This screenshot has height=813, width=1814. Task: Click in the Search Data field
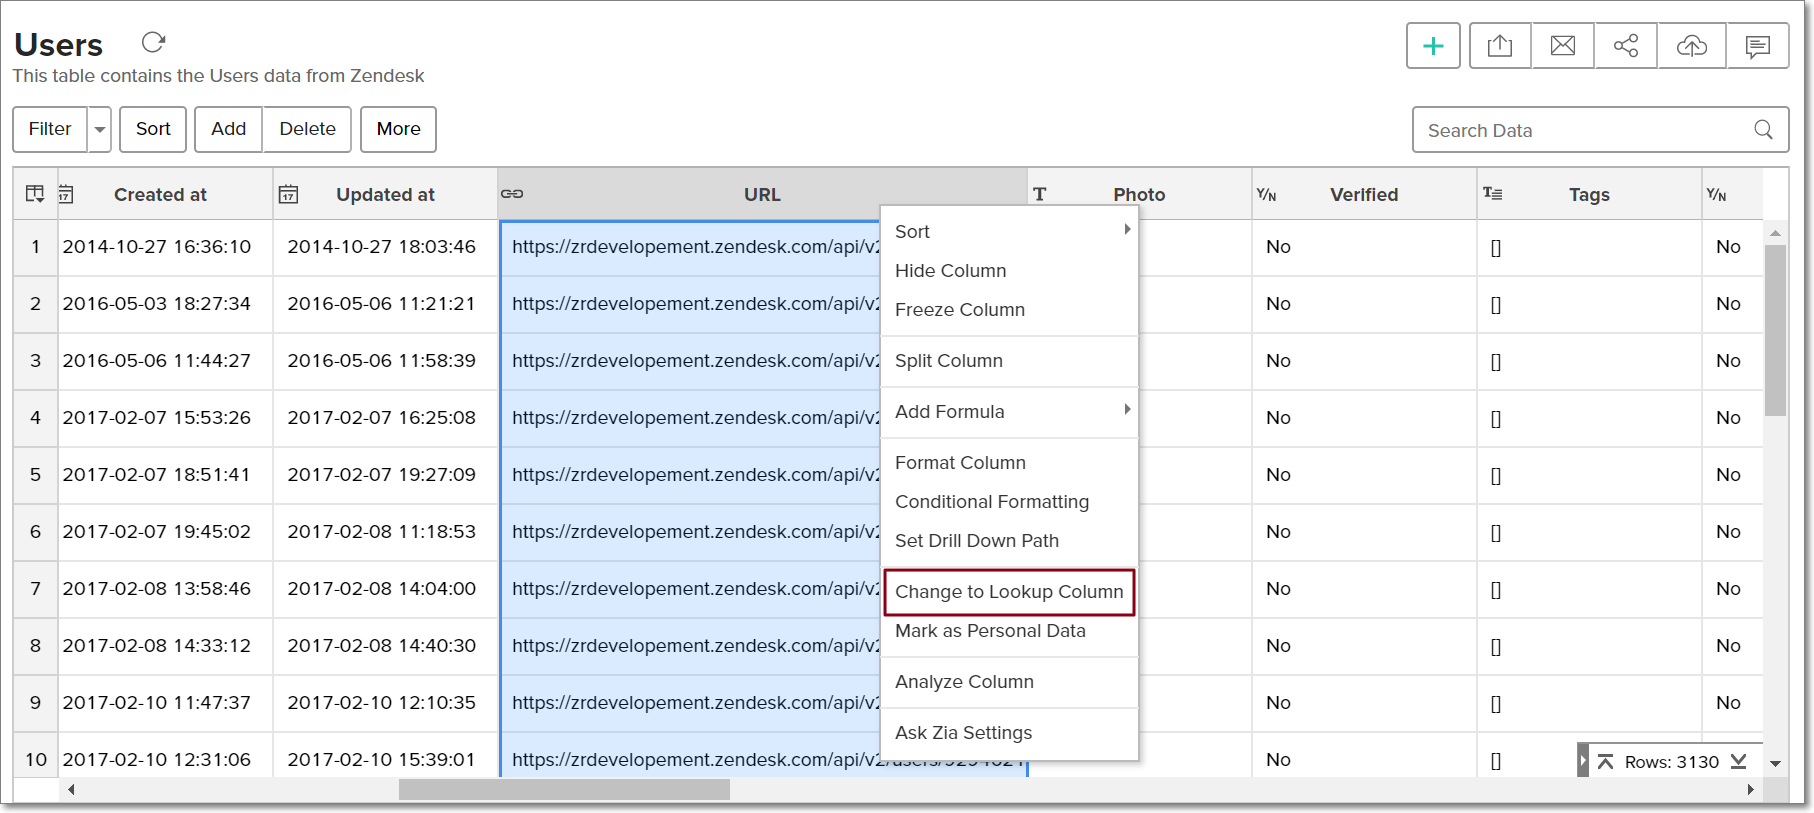pos(1580,130)
